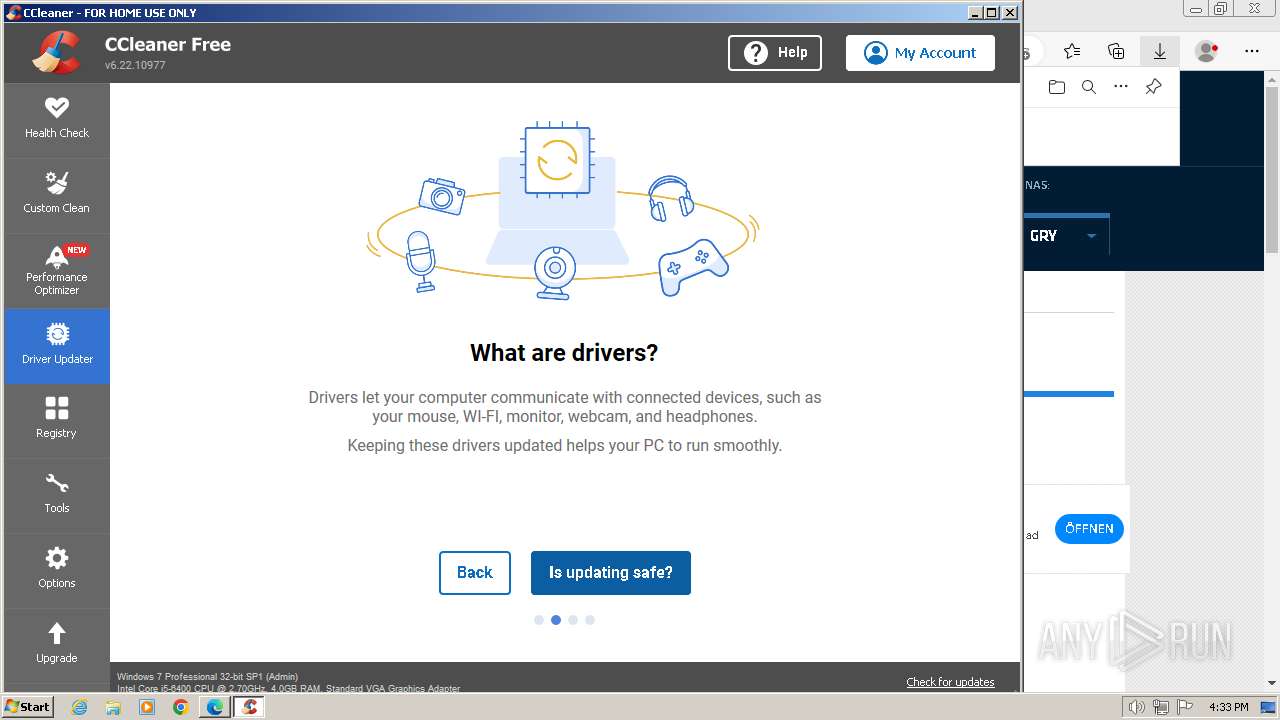Click the CCleaner logo icon
Viewport: 1280px width, 720px height.
(x=56, y=52)
